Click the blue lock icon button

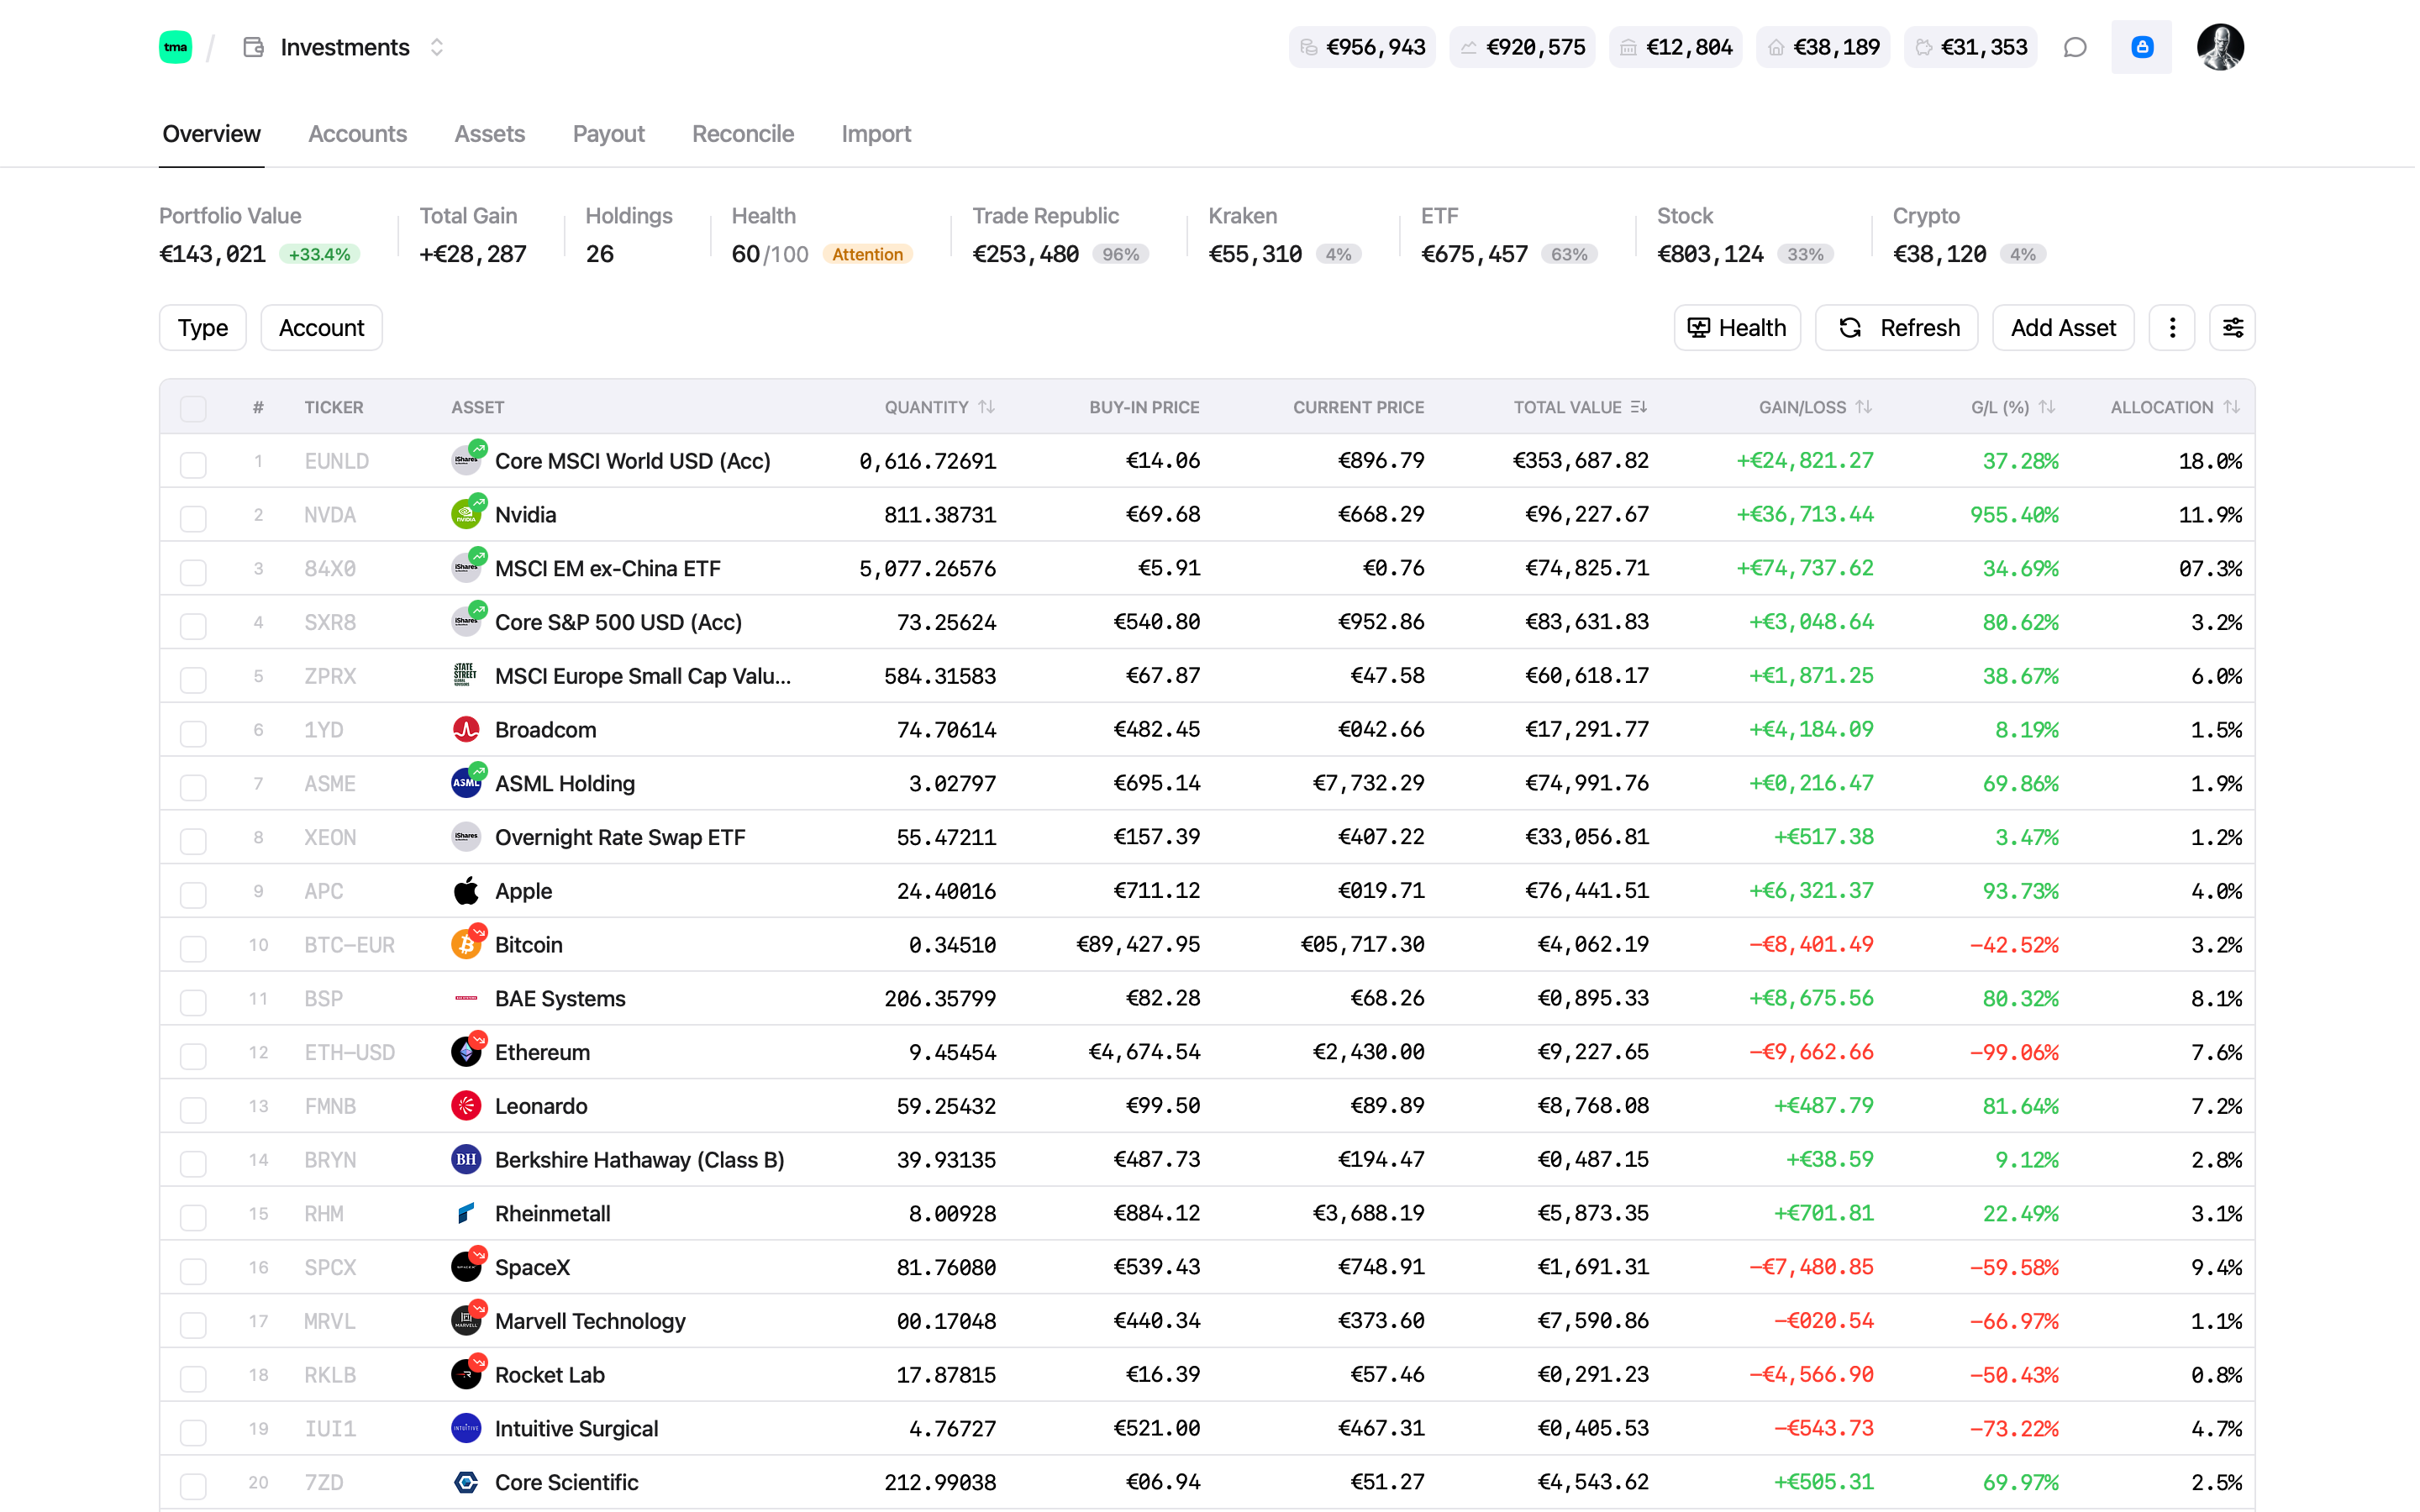tap(2141, 47)
